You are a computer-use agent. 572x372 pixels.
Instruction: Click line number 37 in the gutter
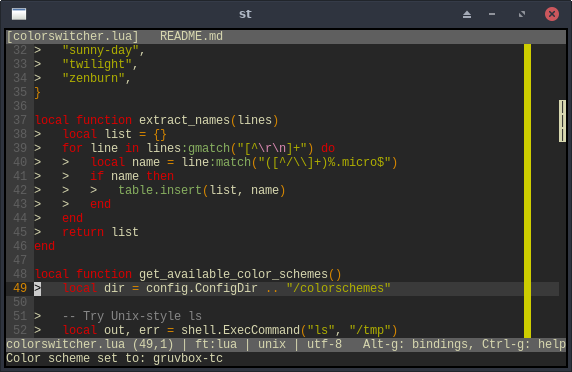pos(20,120)
